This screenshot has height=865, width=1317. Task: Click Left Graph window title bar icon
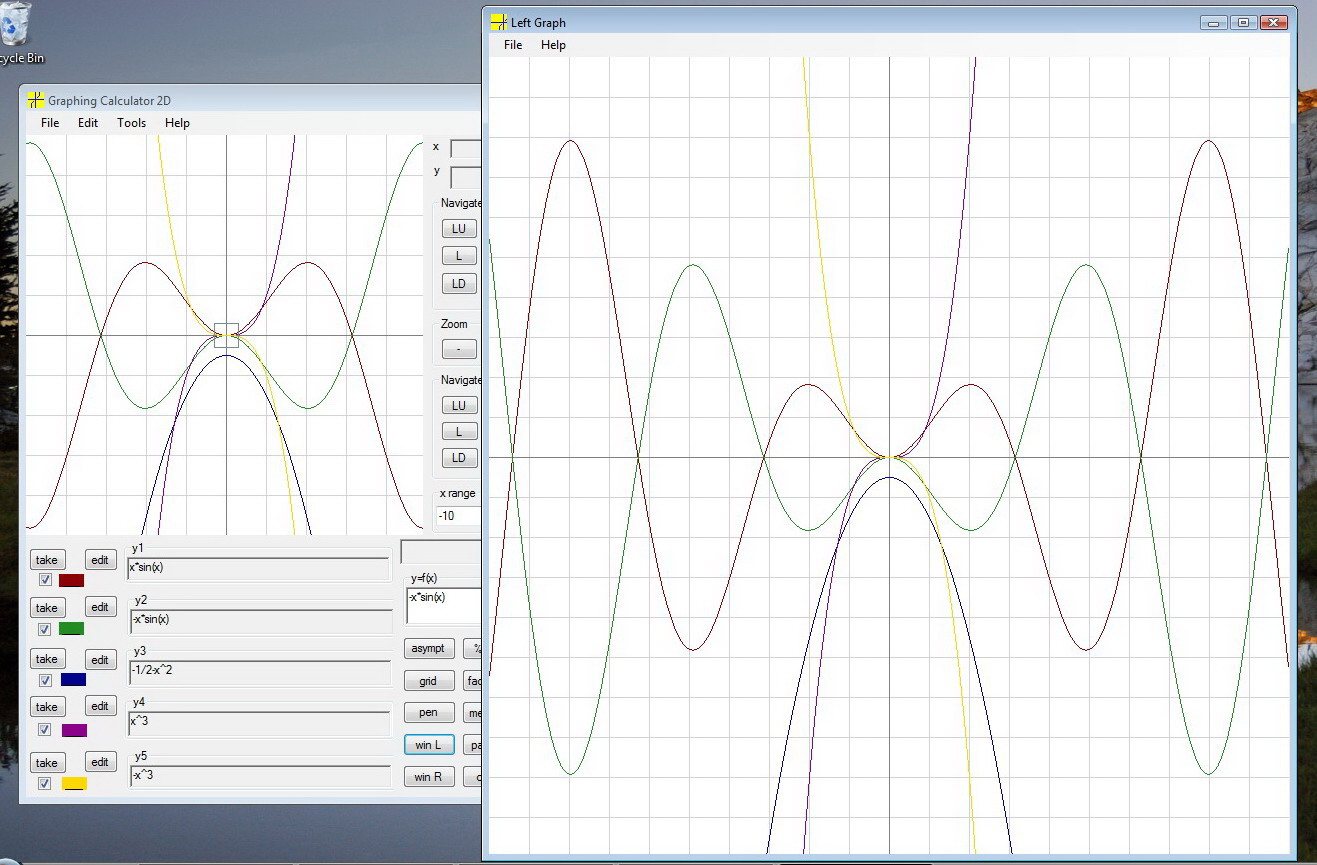point(499,22)
